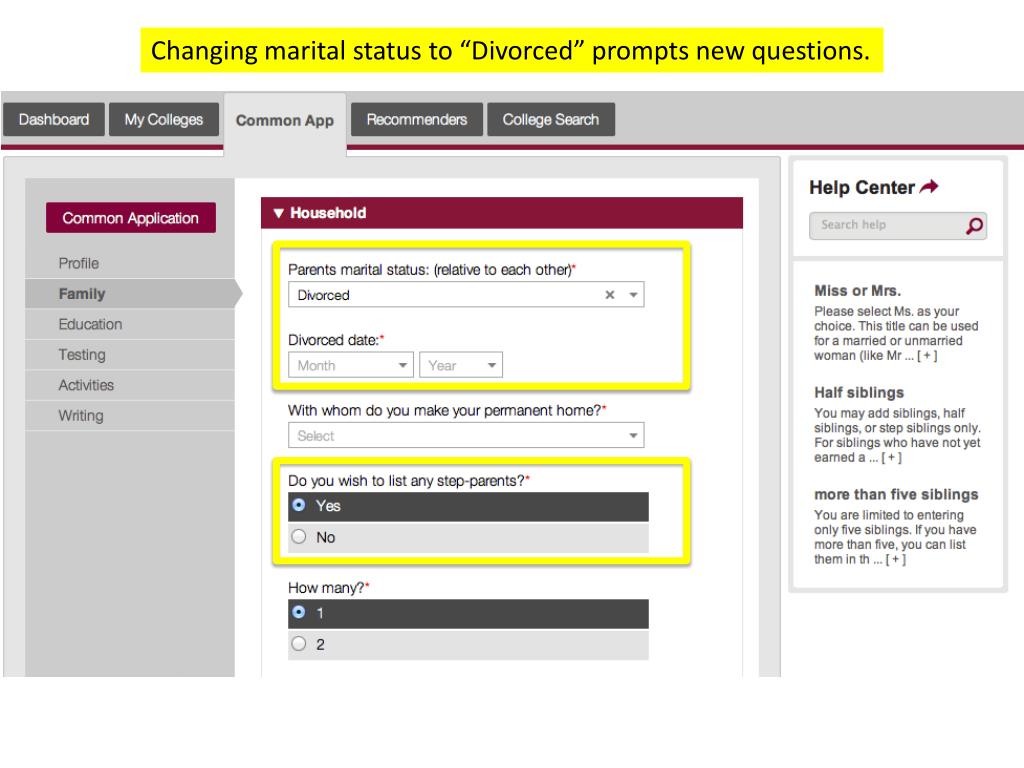This screenshot has width=1024, height=768.
Task: Switch to the Common App tab
Action: (285, 121)
